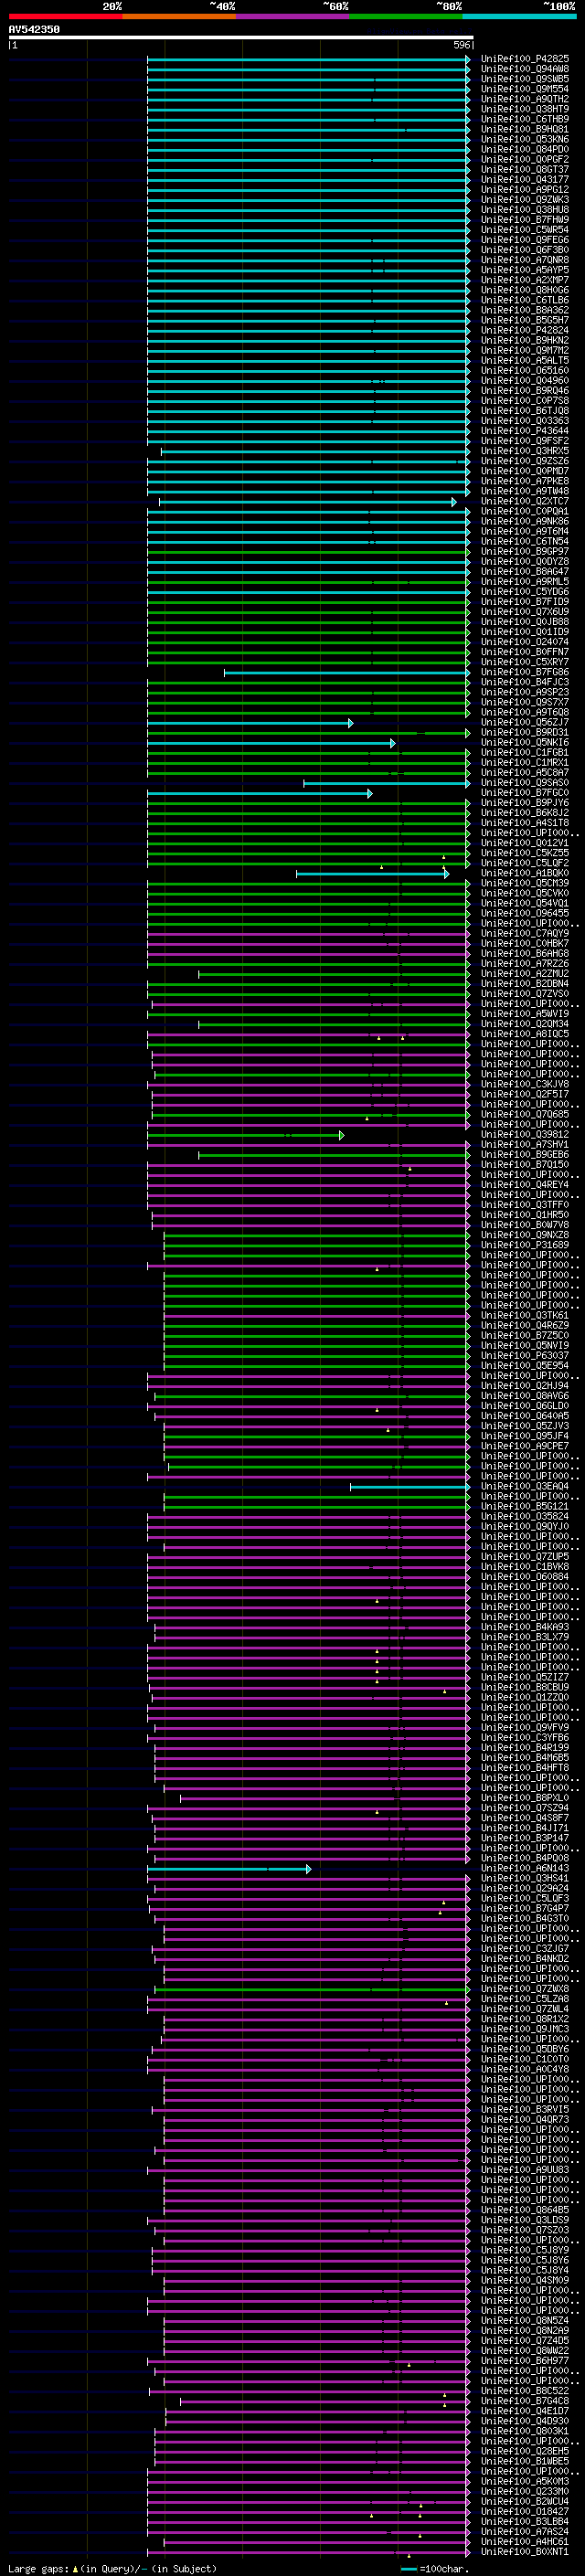
Task: Select row label UniRef100_C5J8Y9
Action: point(525,2250)
